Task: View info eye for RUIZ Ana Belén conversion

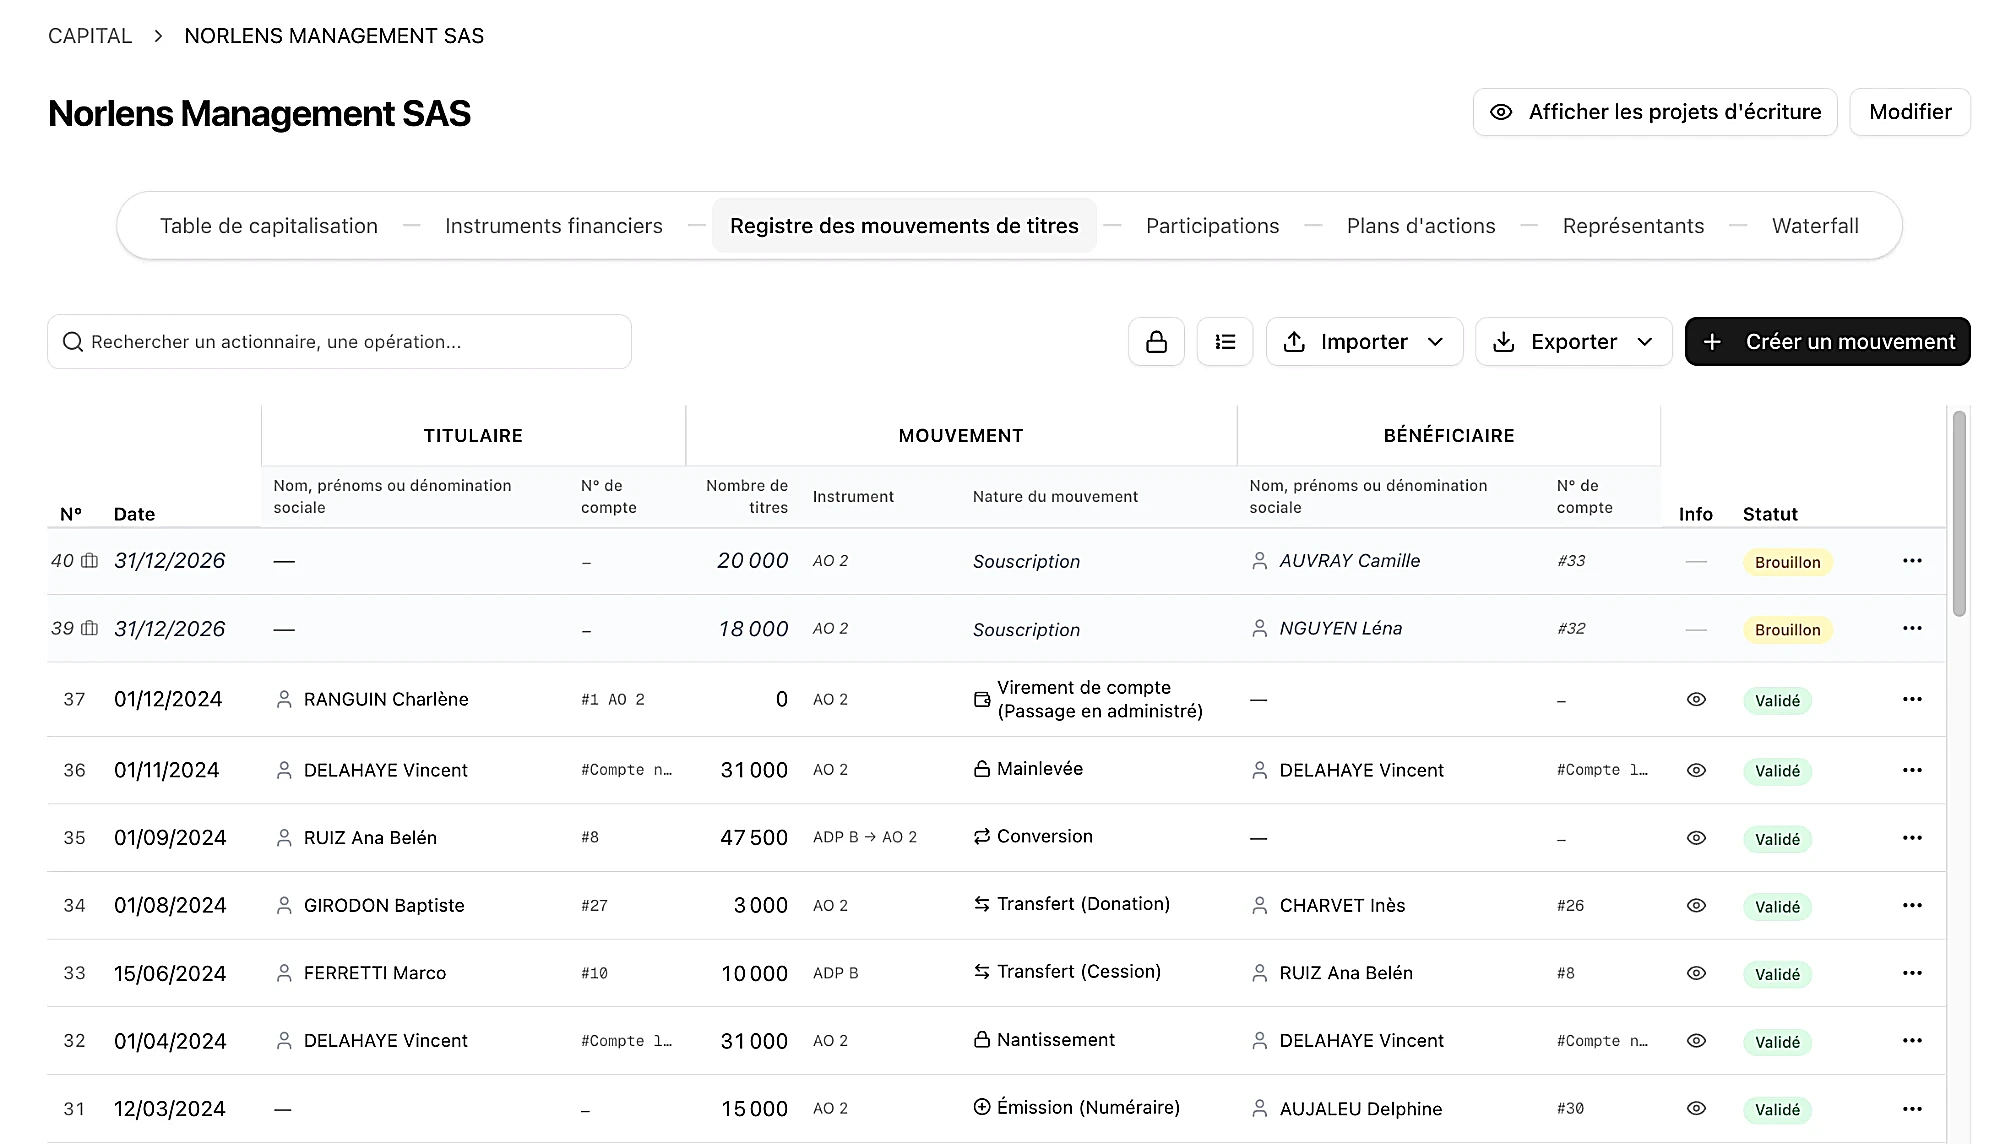Action: tap(1696, 838)
